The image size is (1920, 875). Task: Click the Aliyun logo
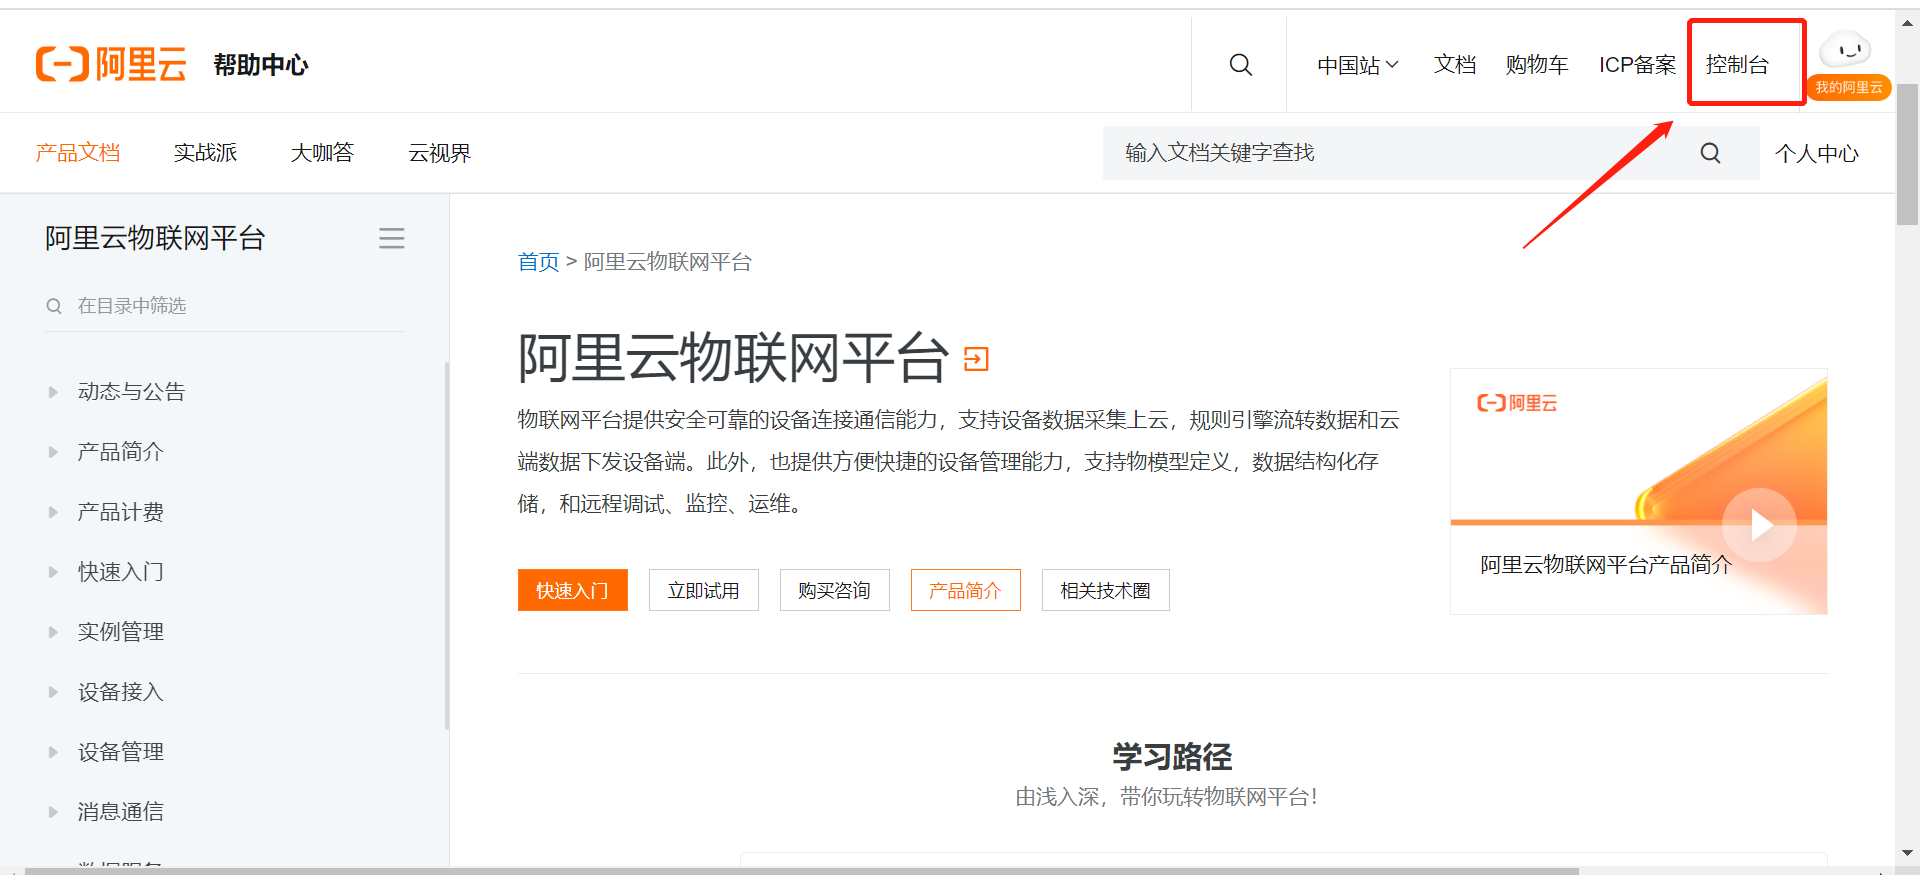111,64
